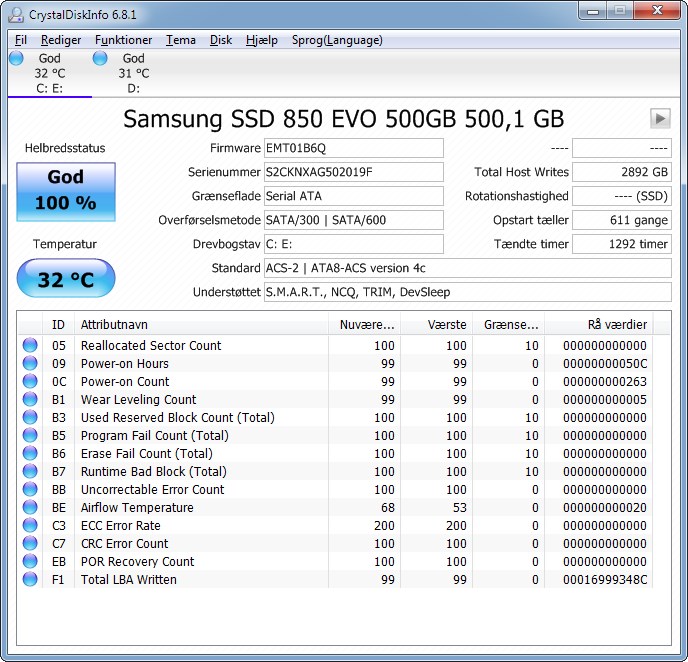This screenshot has height=662, width=688.
Task: Click the Nuvære... column header
Action: click(x=365, y=325)
